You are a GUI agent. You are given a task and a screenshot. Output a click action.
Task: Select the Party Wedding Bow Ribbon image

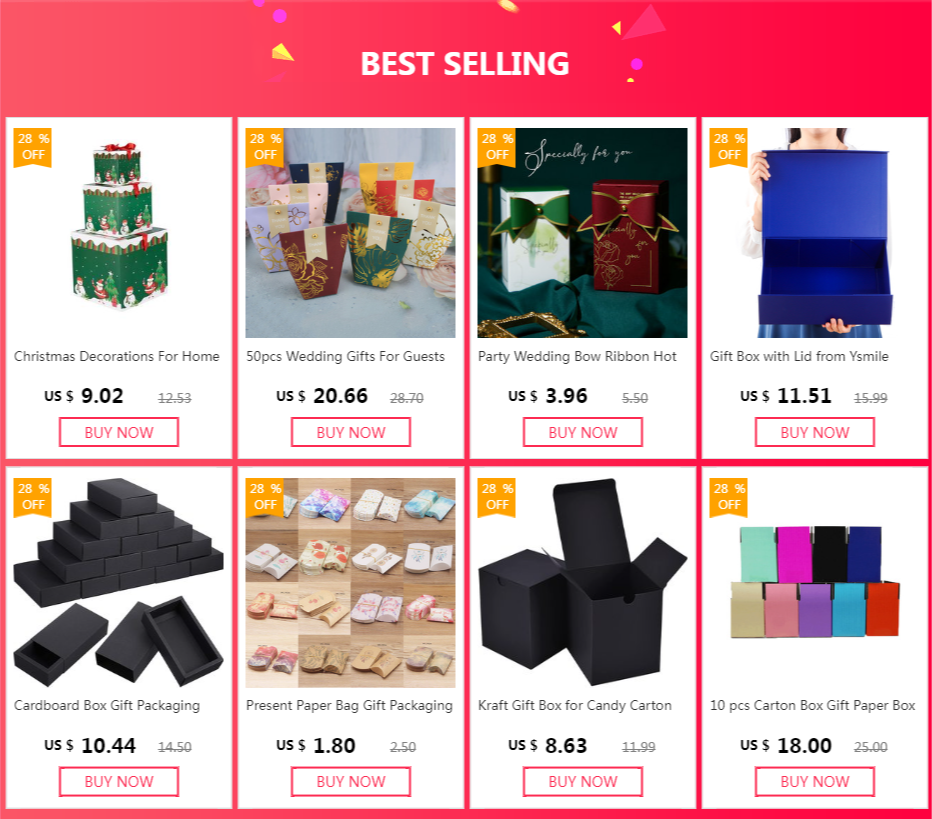(x=582, y=232)
